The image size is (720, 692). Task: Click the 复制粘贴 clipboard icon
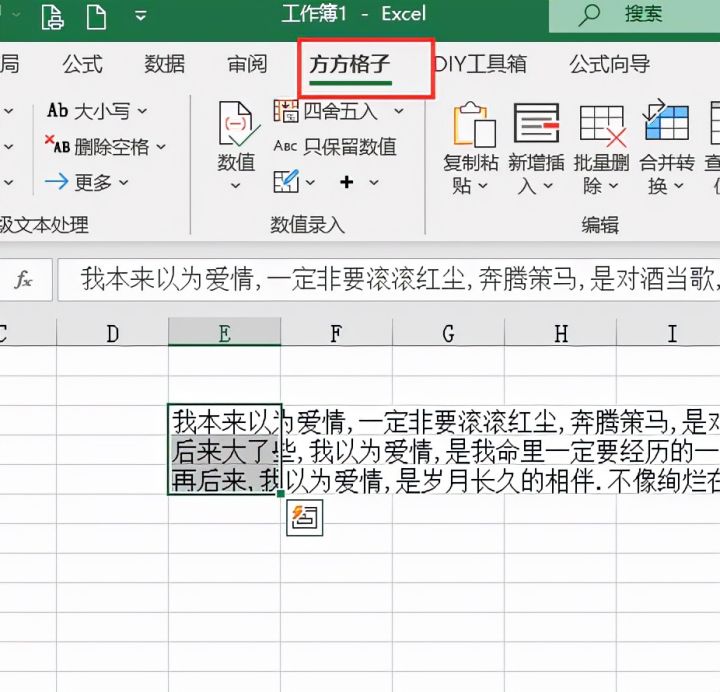click(474, 124)
